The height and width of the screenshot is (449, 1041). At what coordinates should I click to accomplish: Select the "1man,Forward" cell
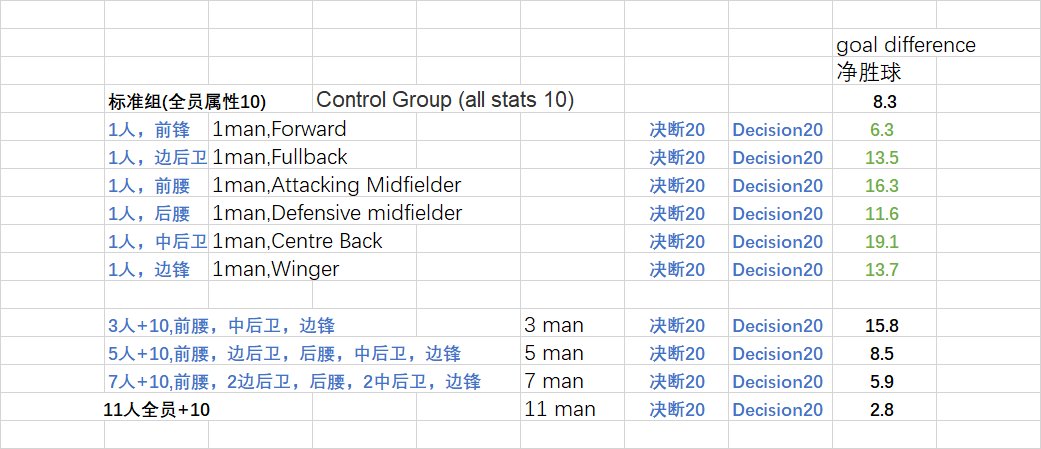click(279, 129)
